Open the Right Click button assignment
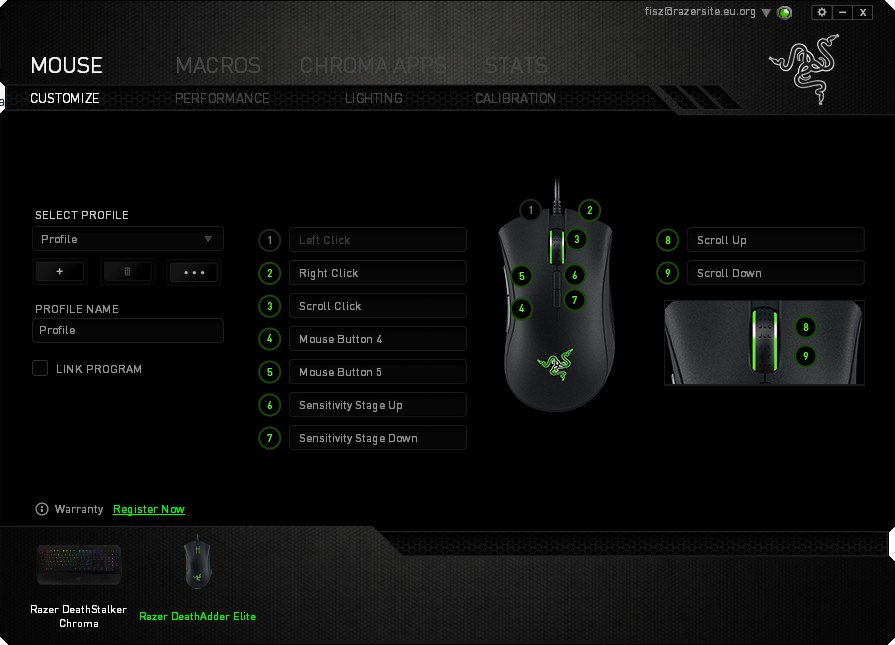The width and height of the screenshot is (895, 645). tap(377, 273)
